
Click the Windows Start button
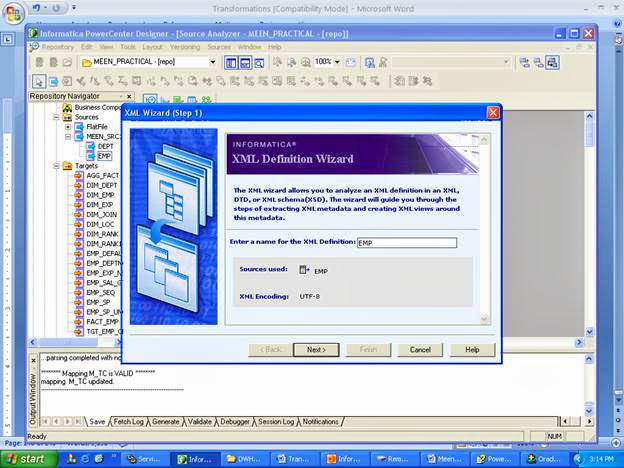point(29,459)
